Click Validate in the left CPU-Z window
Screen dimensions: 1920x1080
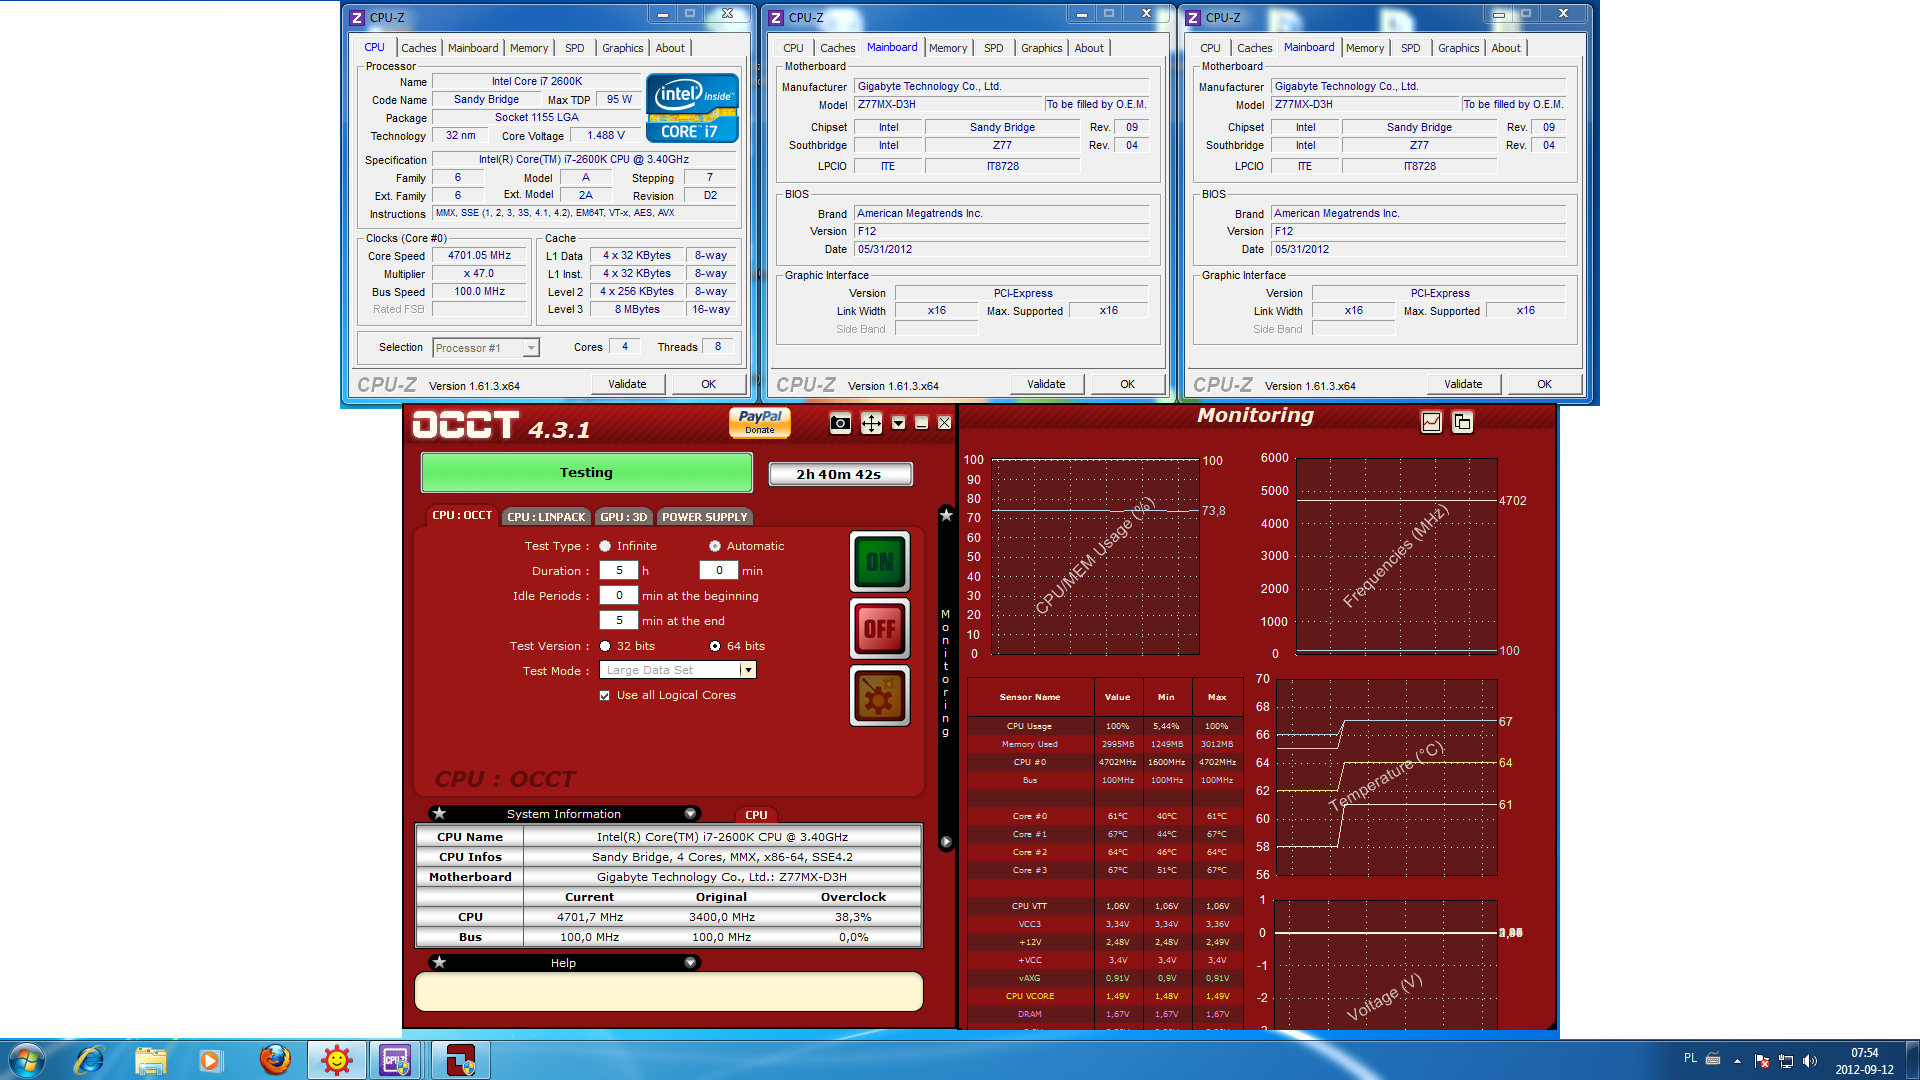pyautogui.click(x=627, y=384)
